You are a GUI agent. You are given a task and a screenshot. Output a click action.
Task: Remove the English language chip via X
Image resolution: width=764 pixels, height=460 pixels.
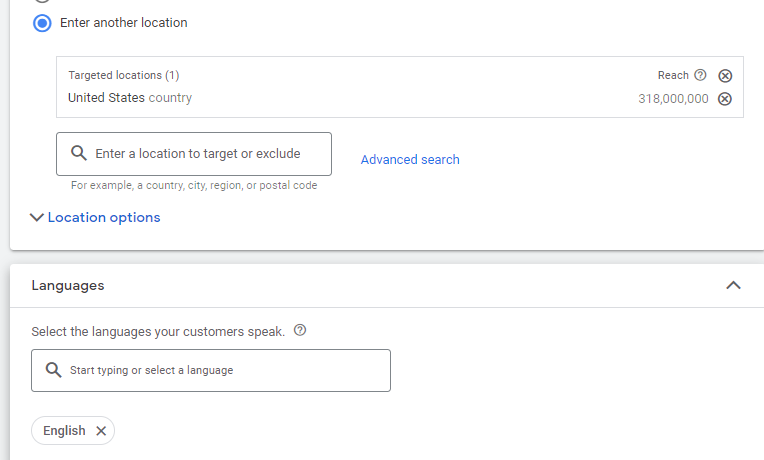(x=101, y=431)
